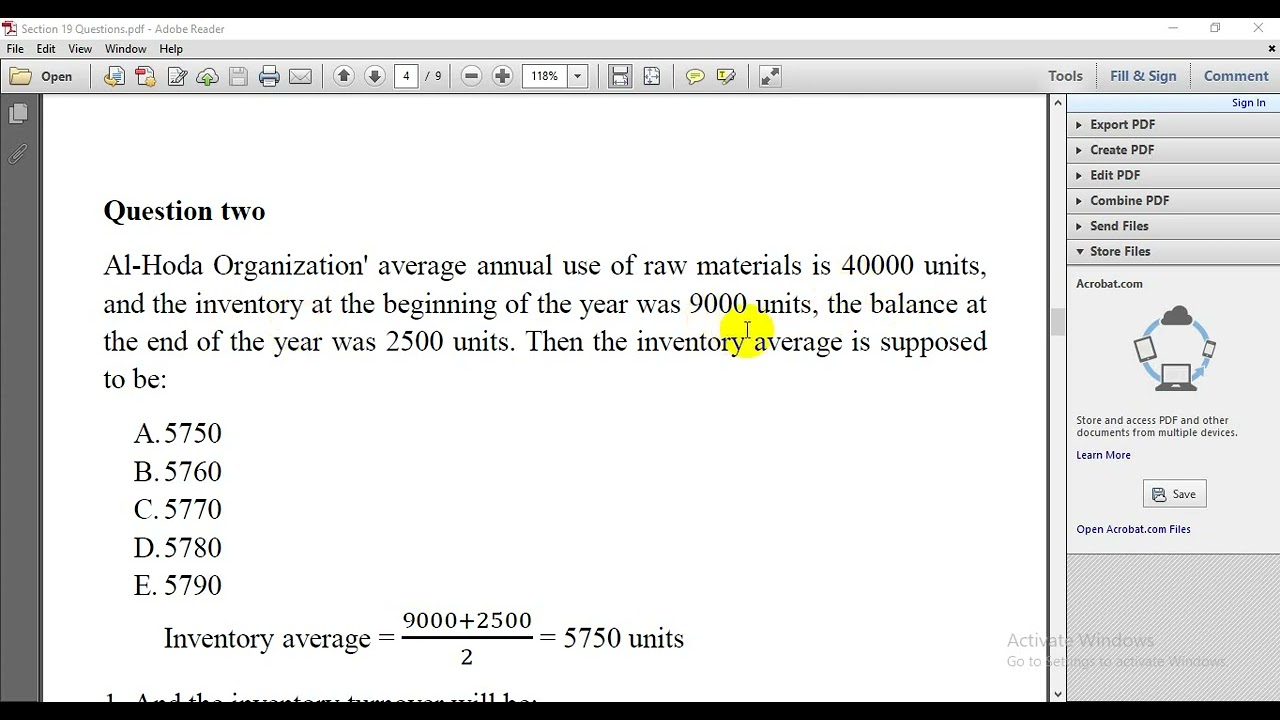Image resolution: width=1280 pixels, height=720 pixels.
Task: Click the fit-width scrolling mode icon
Action: point(620,76)
